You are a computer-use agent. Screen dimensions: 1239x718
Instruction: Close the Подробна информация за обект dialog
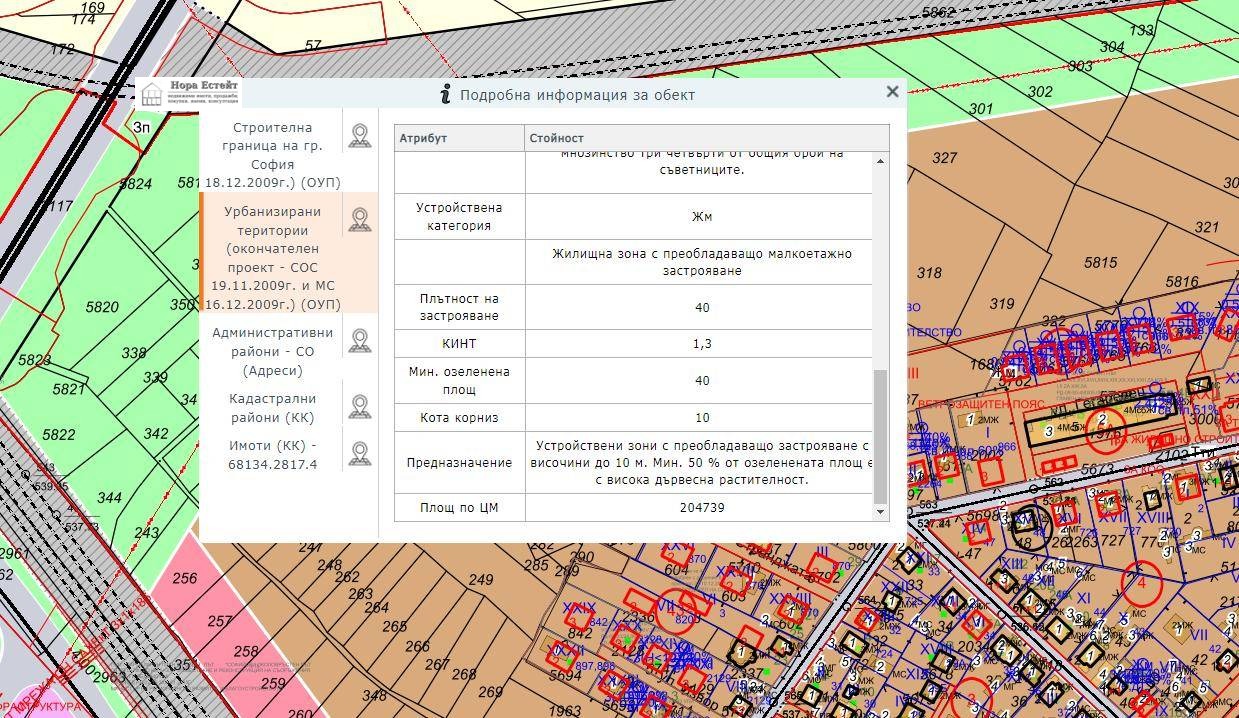click(892, 92)
